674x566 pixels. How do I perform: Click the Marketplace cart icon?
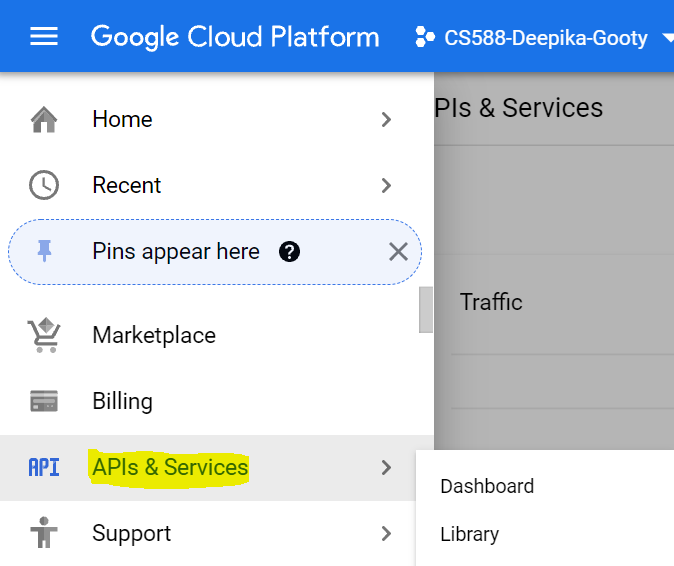pyautogui.click(x=44, y=335)
